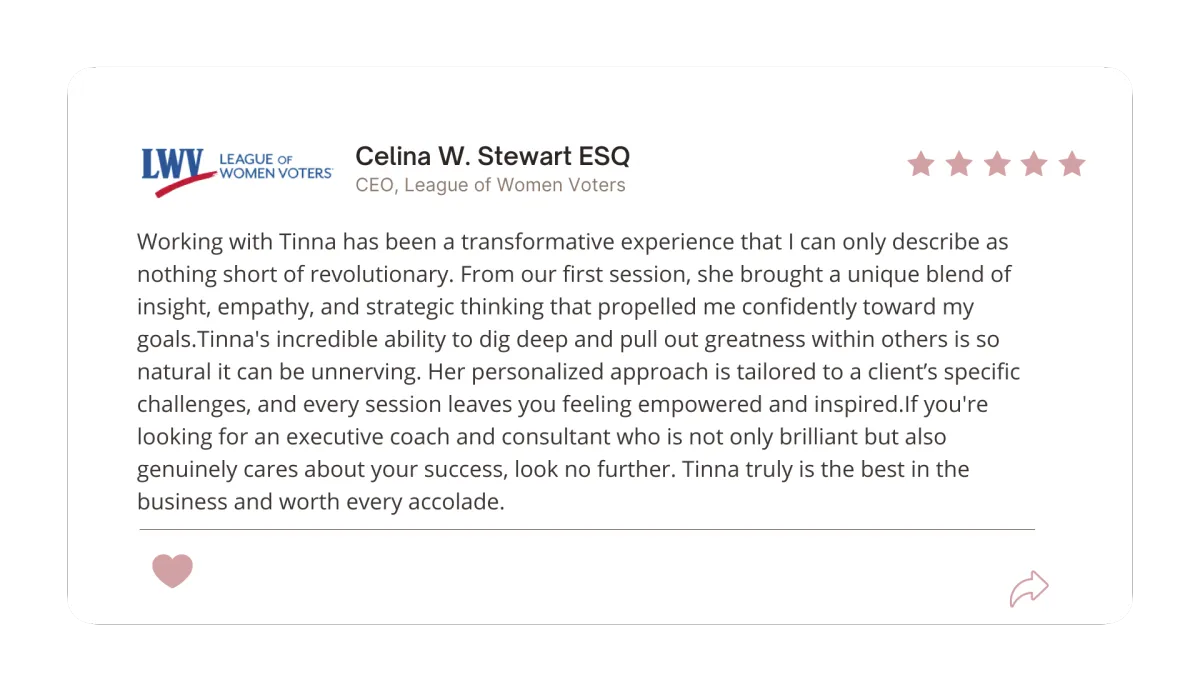Image resolution: width=1200 pixels, height=675 pixels.
Task: Open reviewer name Celina W. Stewart ESQ
Action: (x=493, y=157)
